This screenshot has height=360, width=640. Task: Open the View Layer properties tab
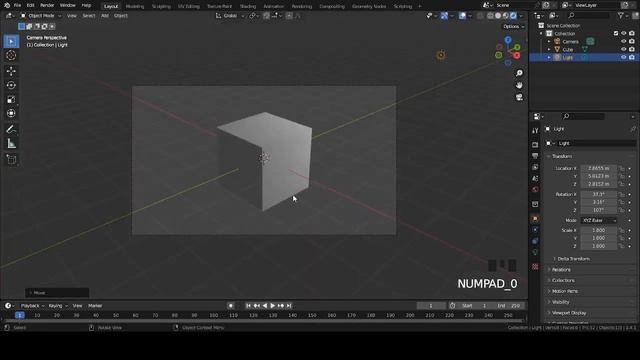[535, 167]
